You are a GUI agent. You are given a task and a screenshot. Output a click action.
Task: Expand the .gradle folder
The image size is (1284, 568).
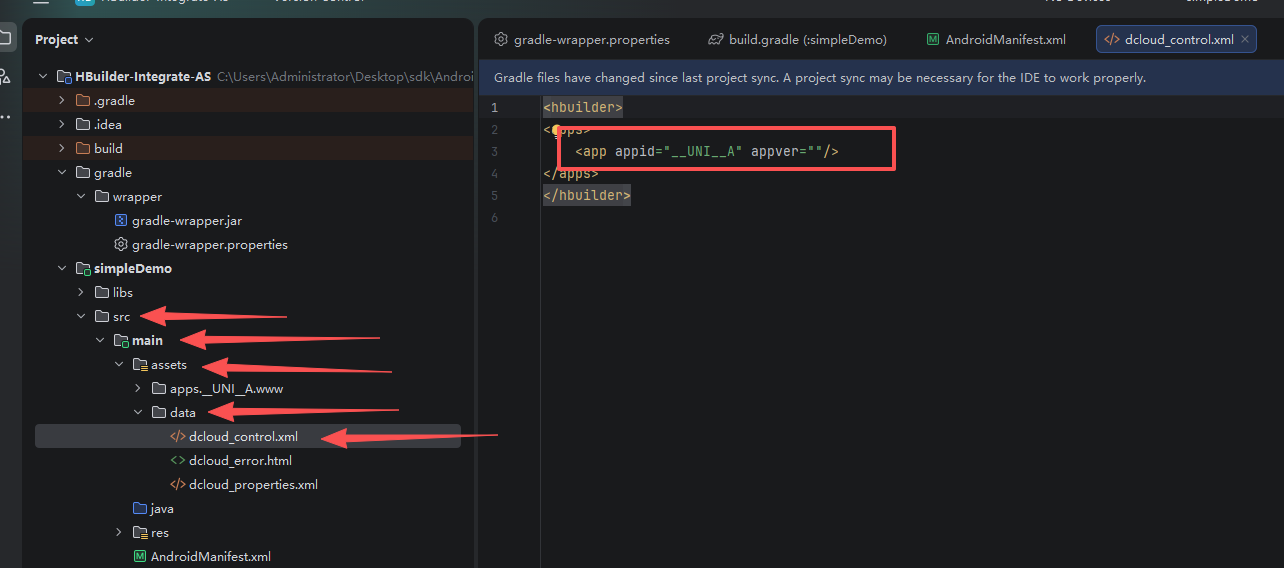point(61,100)
